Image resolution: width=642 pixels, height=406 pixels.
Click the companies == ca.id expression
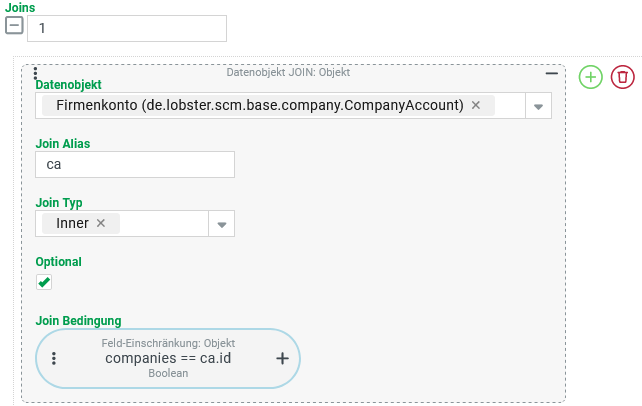click(x=168, y=358)
